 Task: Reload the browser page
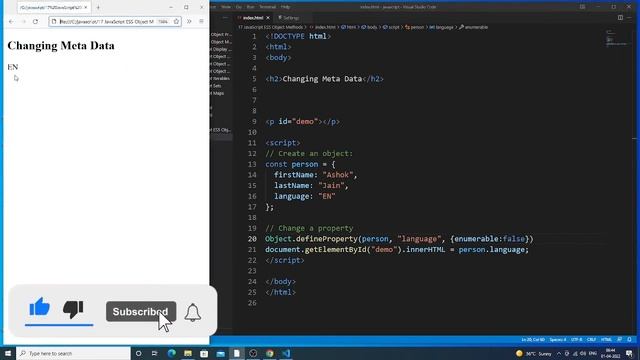[x=36, y=22]
